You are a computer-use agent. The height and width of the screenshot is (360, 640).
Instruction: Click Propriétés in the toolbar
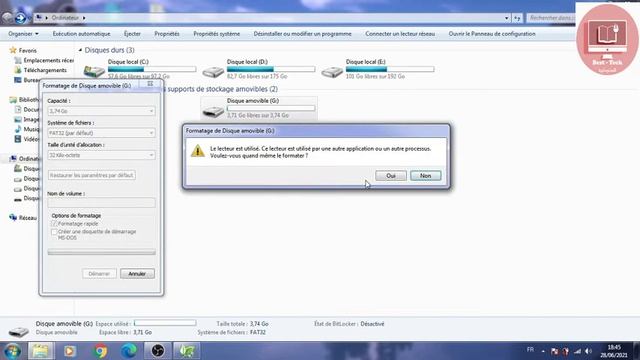(167, 34)
